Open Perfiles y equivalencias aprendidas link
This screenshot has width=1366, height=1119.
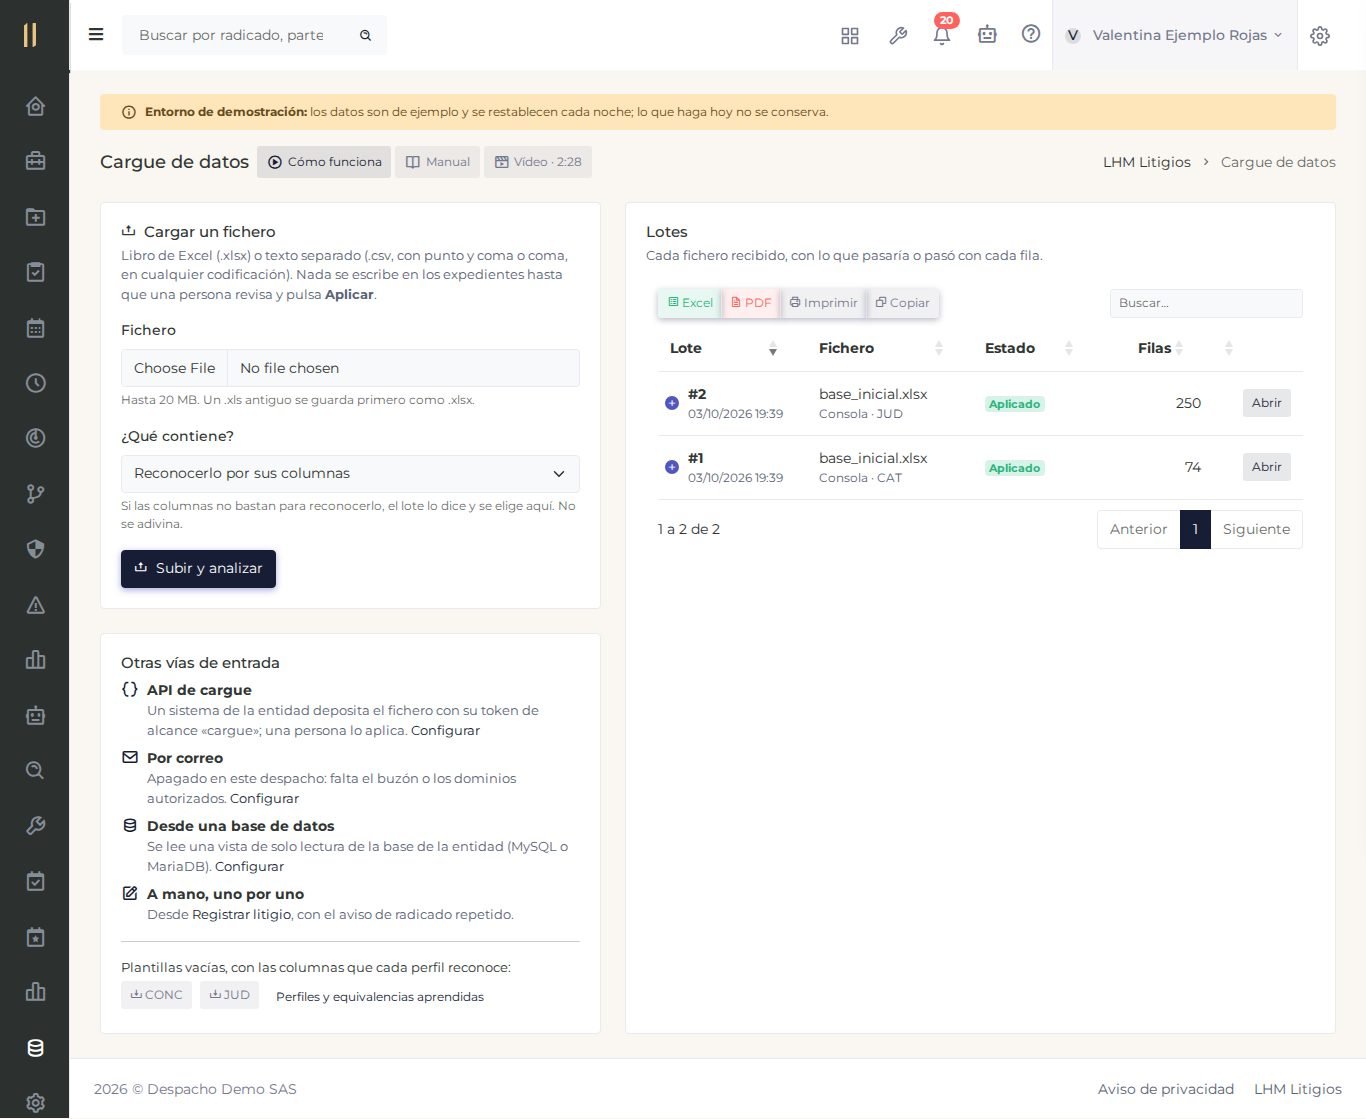[x=380, y=997]
